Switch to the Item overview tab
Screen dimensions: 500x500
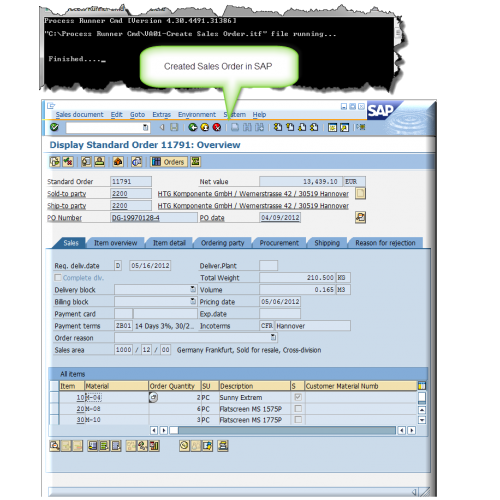click(x=115, y=243)
